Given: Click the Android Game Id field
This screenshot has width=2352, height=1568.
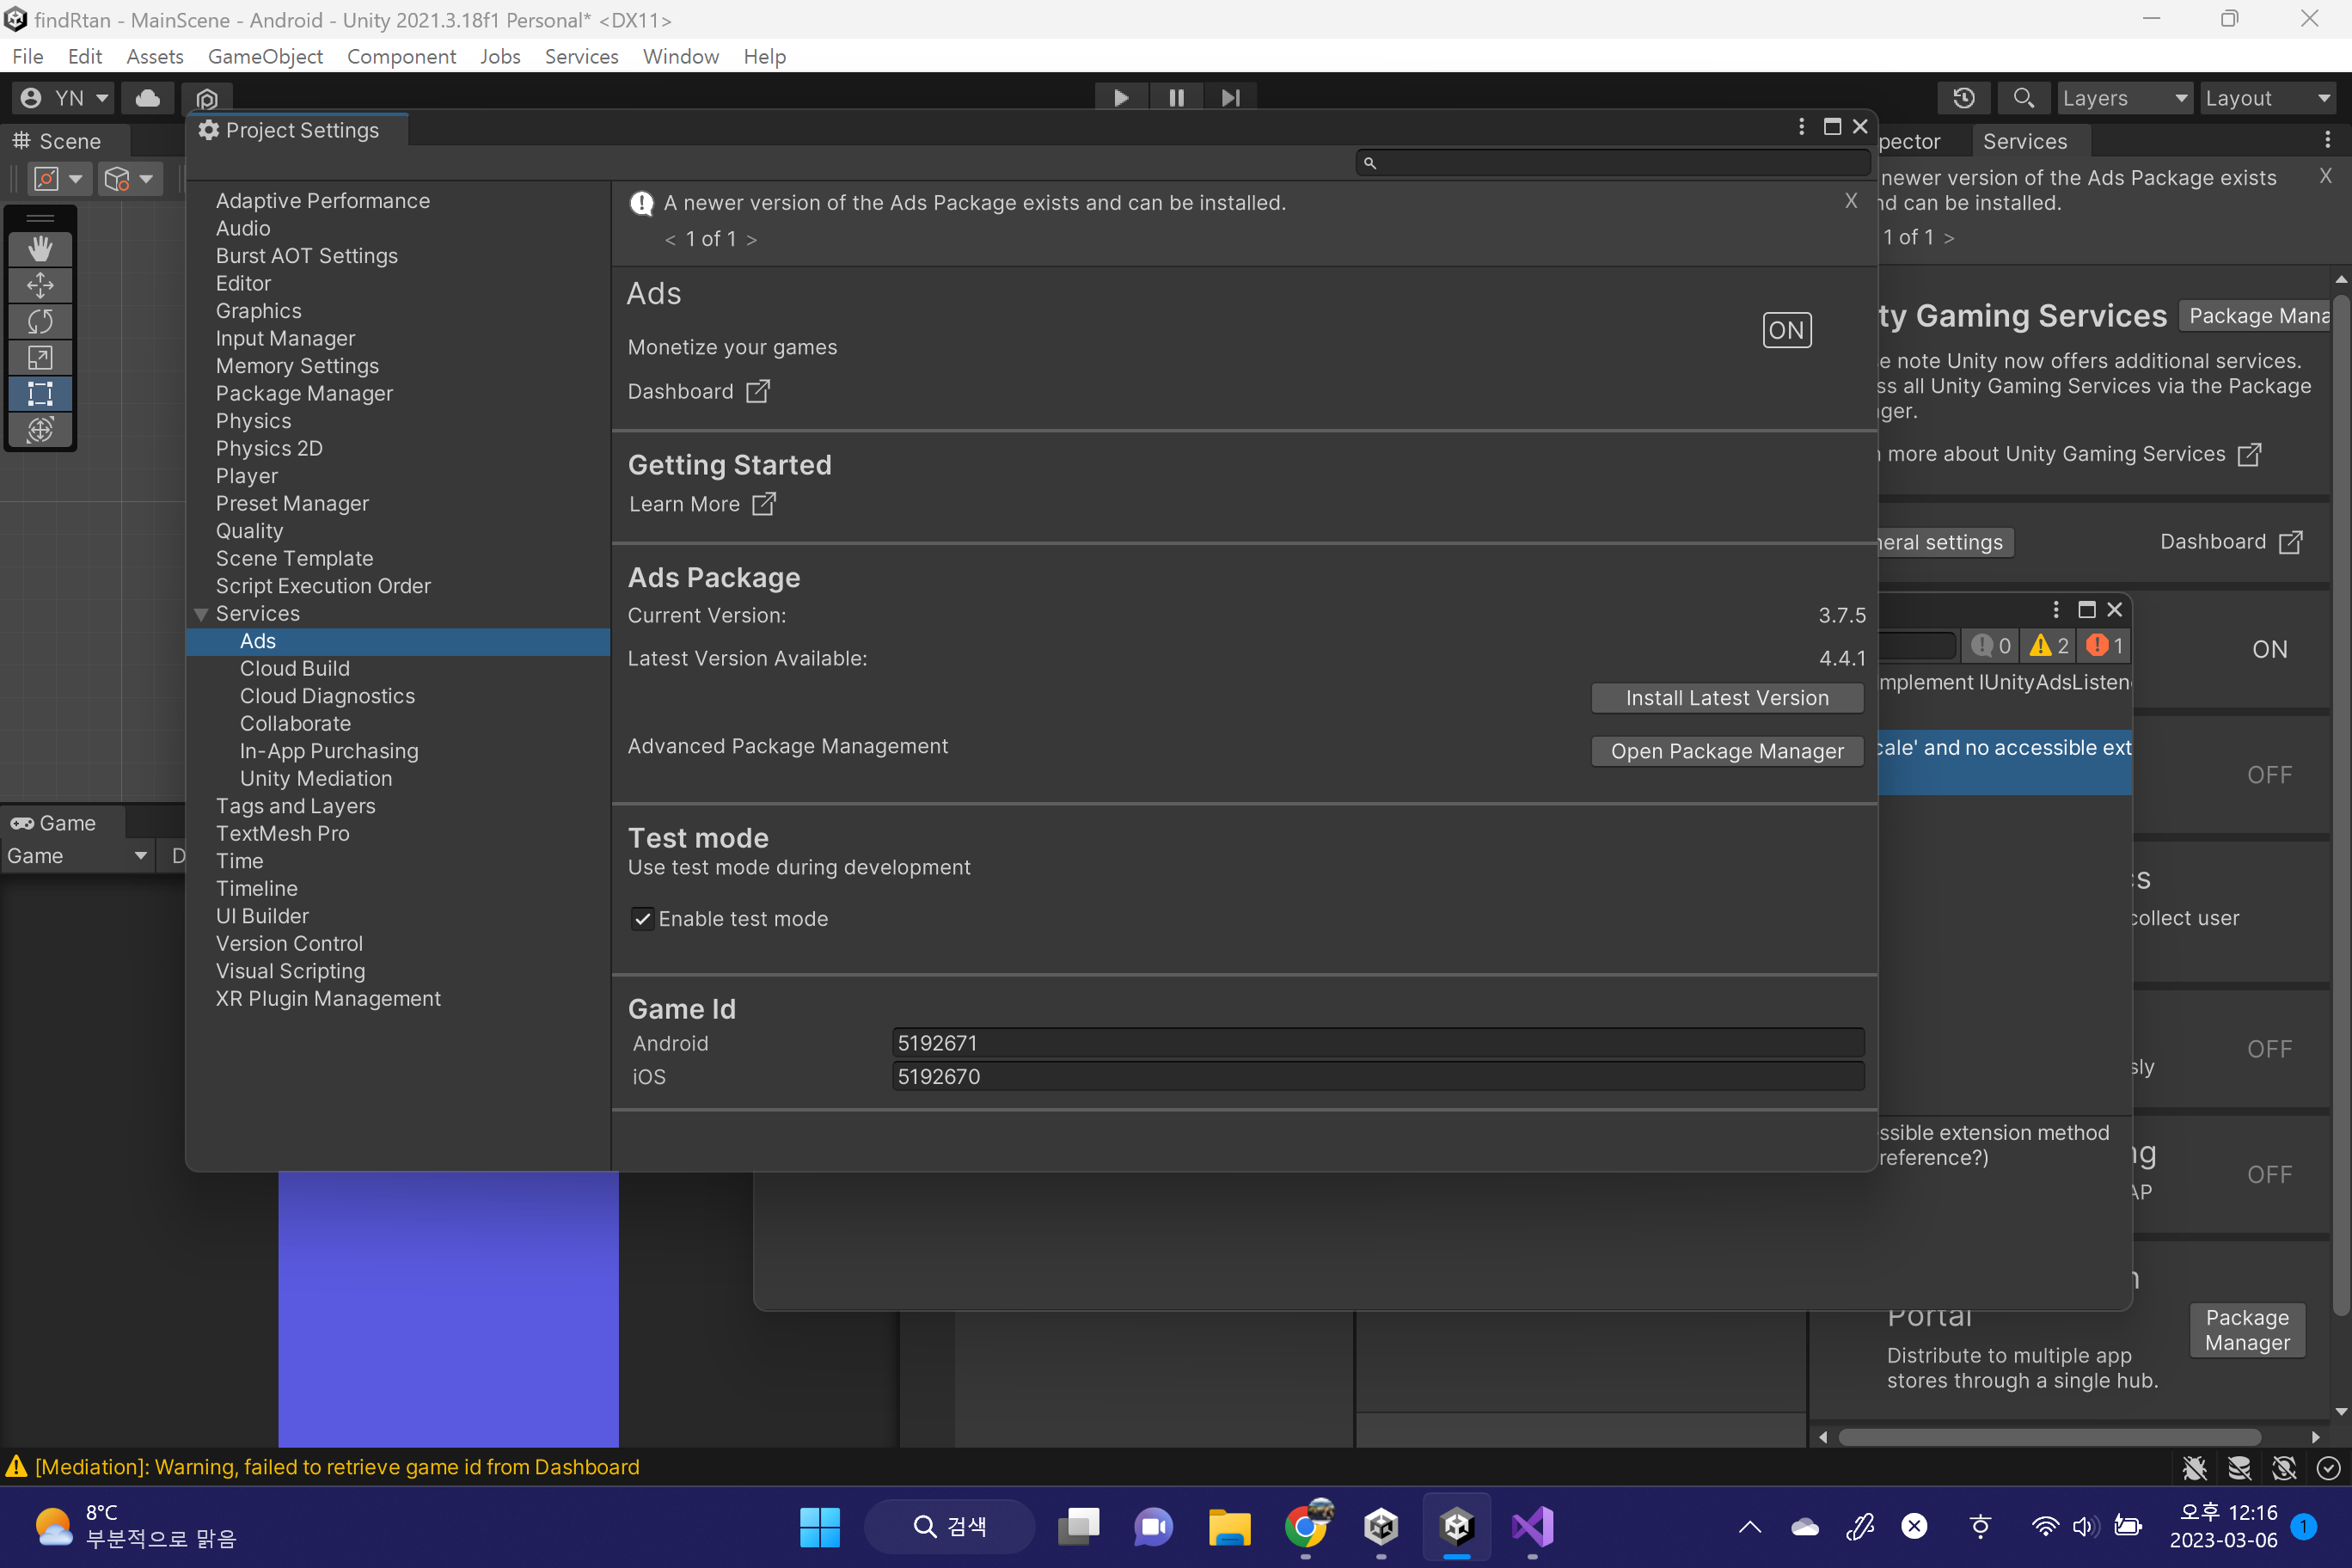Looking at the screenshot, I should 1378,1043.
